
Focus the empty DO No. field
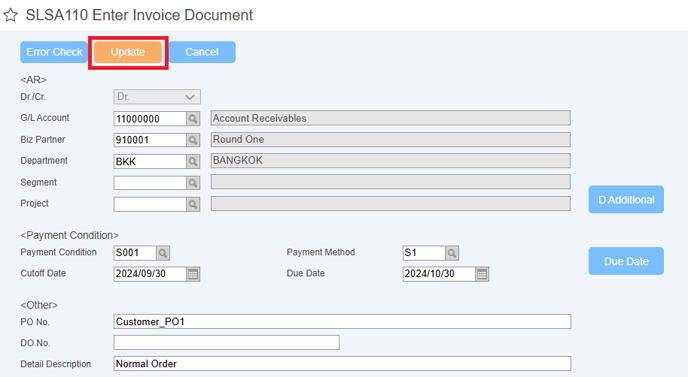(x=226, y=342)
